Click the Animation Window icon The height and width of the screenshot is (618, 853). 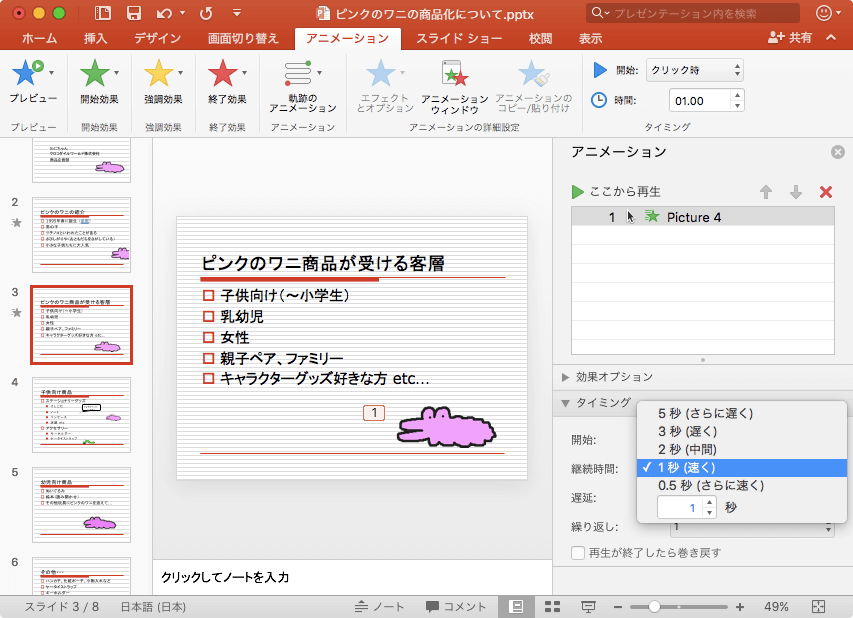(x=454, y=73)
